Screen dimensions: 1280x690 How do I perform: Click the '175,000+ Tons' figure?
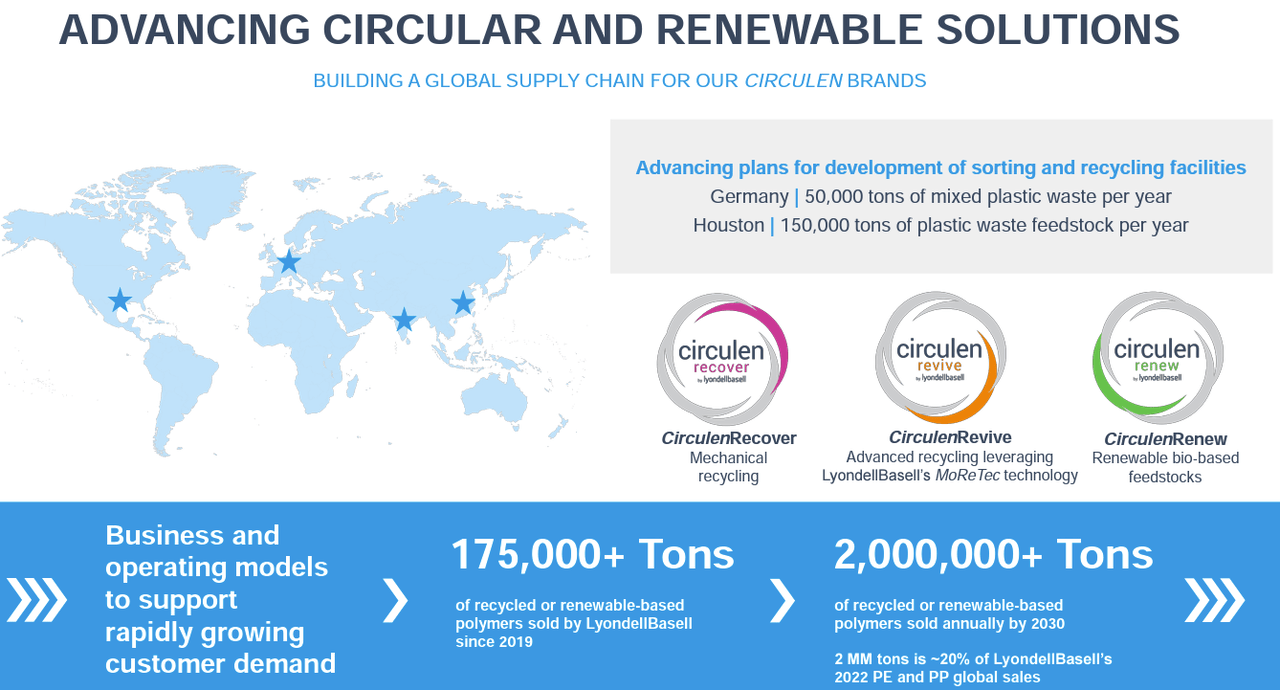(x=593, y=554)
